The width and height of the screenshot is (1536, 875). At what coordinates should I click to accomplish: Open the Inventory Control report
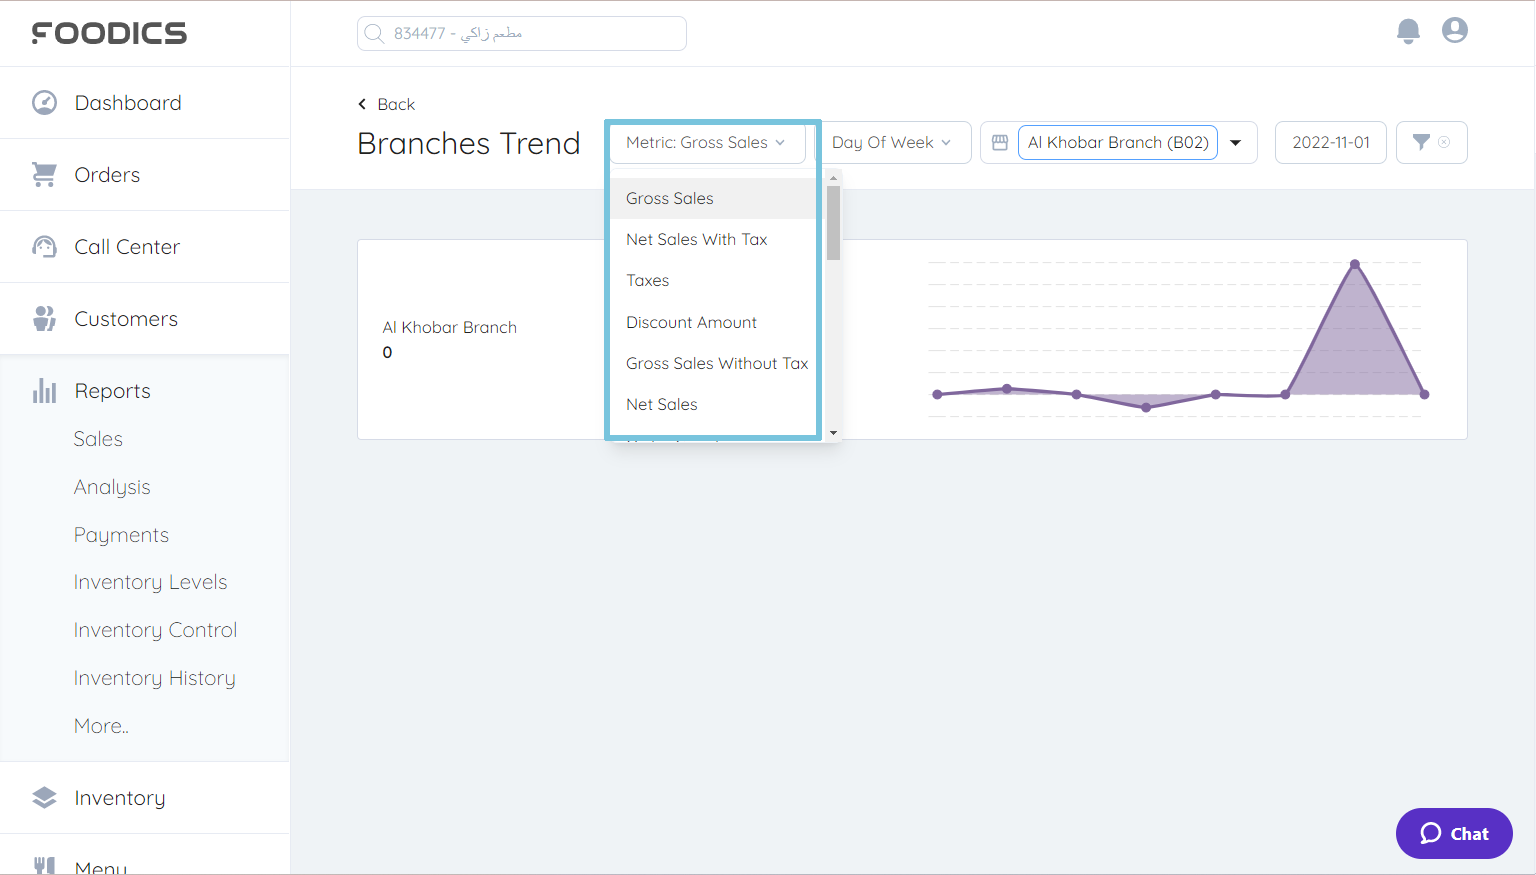click(x=155, y=629)
